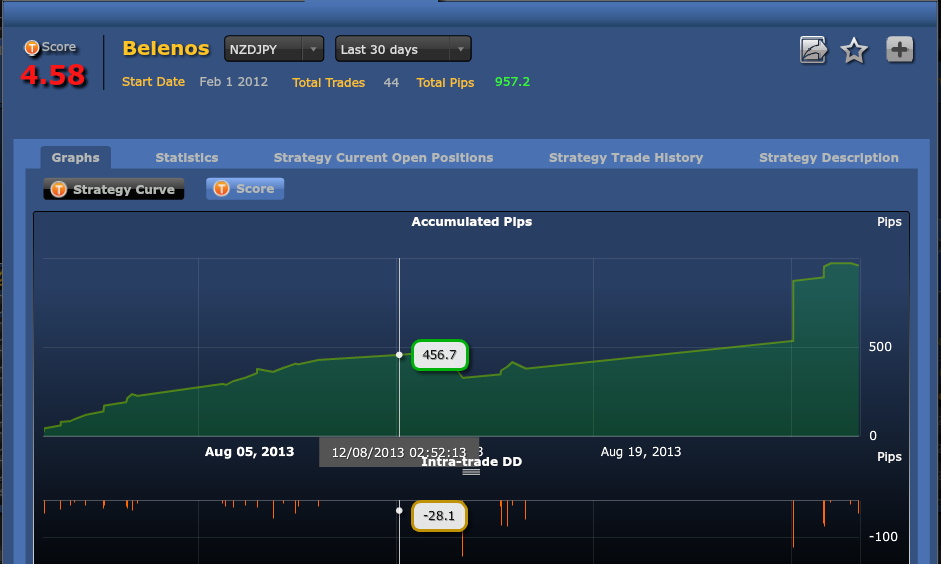
Task: Click the resize handle under Intra-trade DD
Action: point(471,472)
